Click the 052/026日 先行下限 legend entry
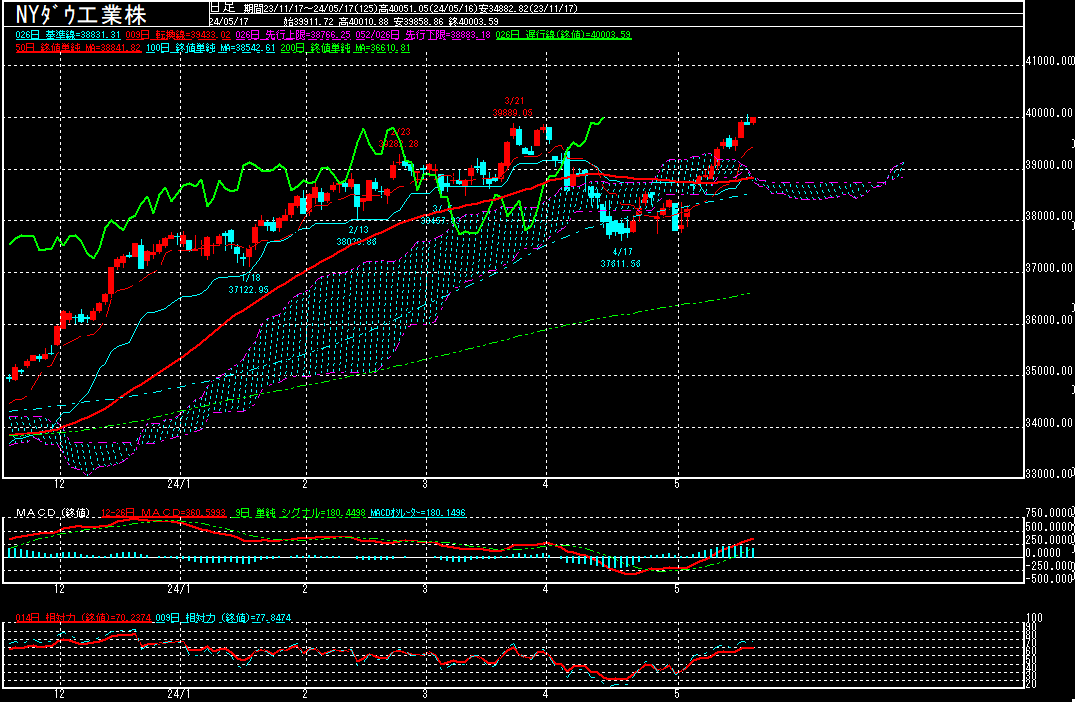 pyautogui.click(x=424, y=35)
